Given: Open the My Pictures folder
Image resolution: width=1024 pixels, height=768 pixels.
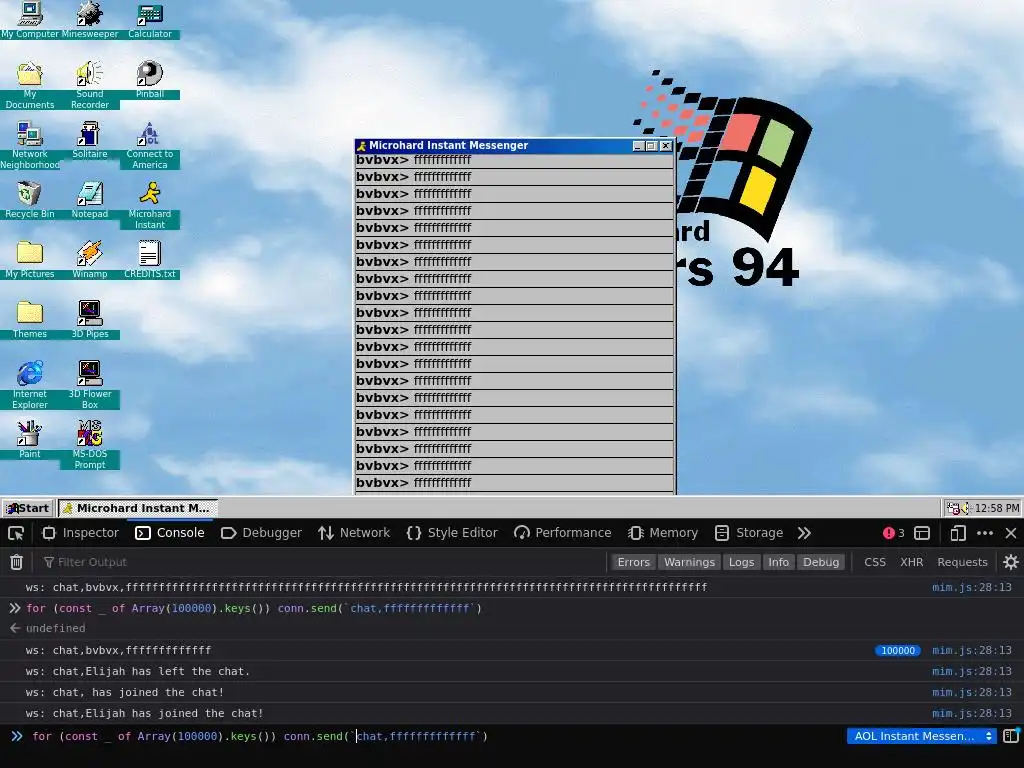Looking at the screenshot, I should tap(29, 260).
